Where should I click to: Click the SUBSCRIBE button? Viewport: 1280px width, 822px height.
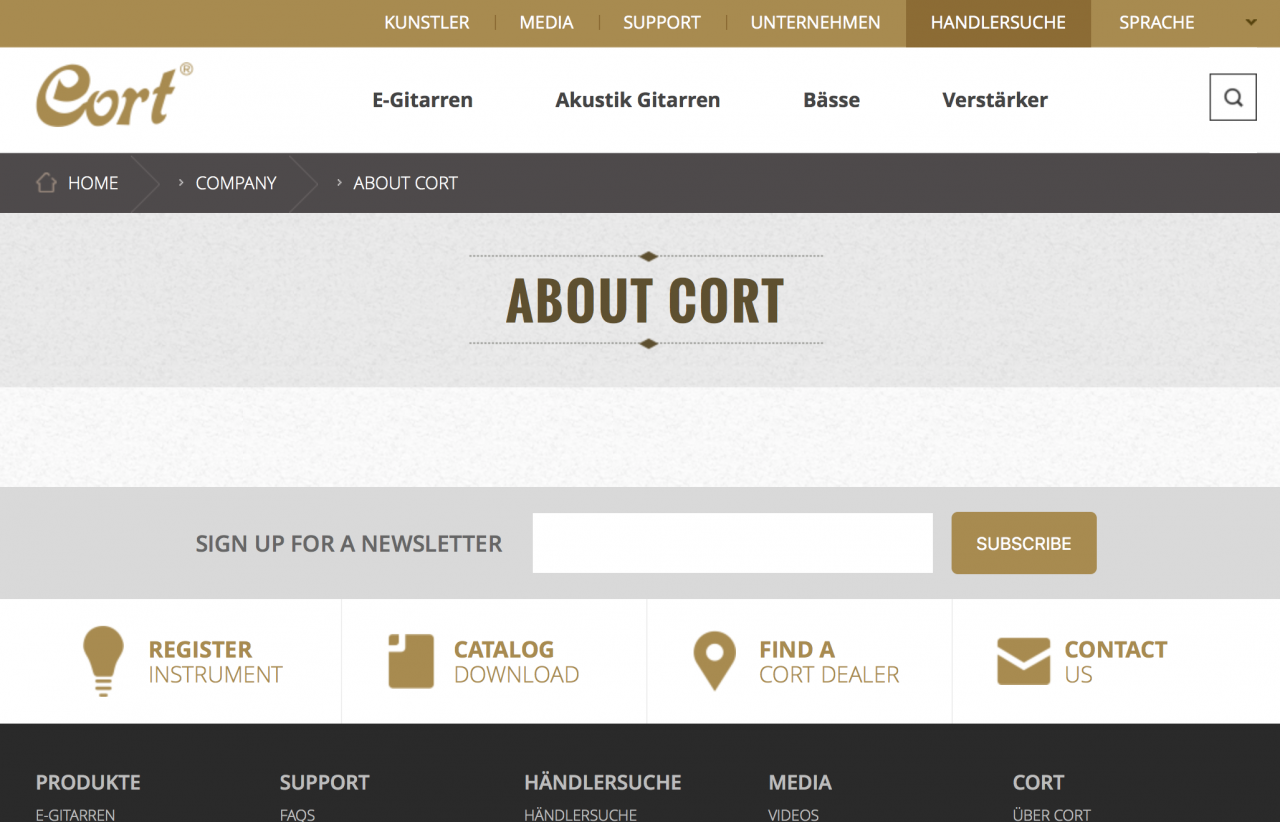coord(1024,543)
